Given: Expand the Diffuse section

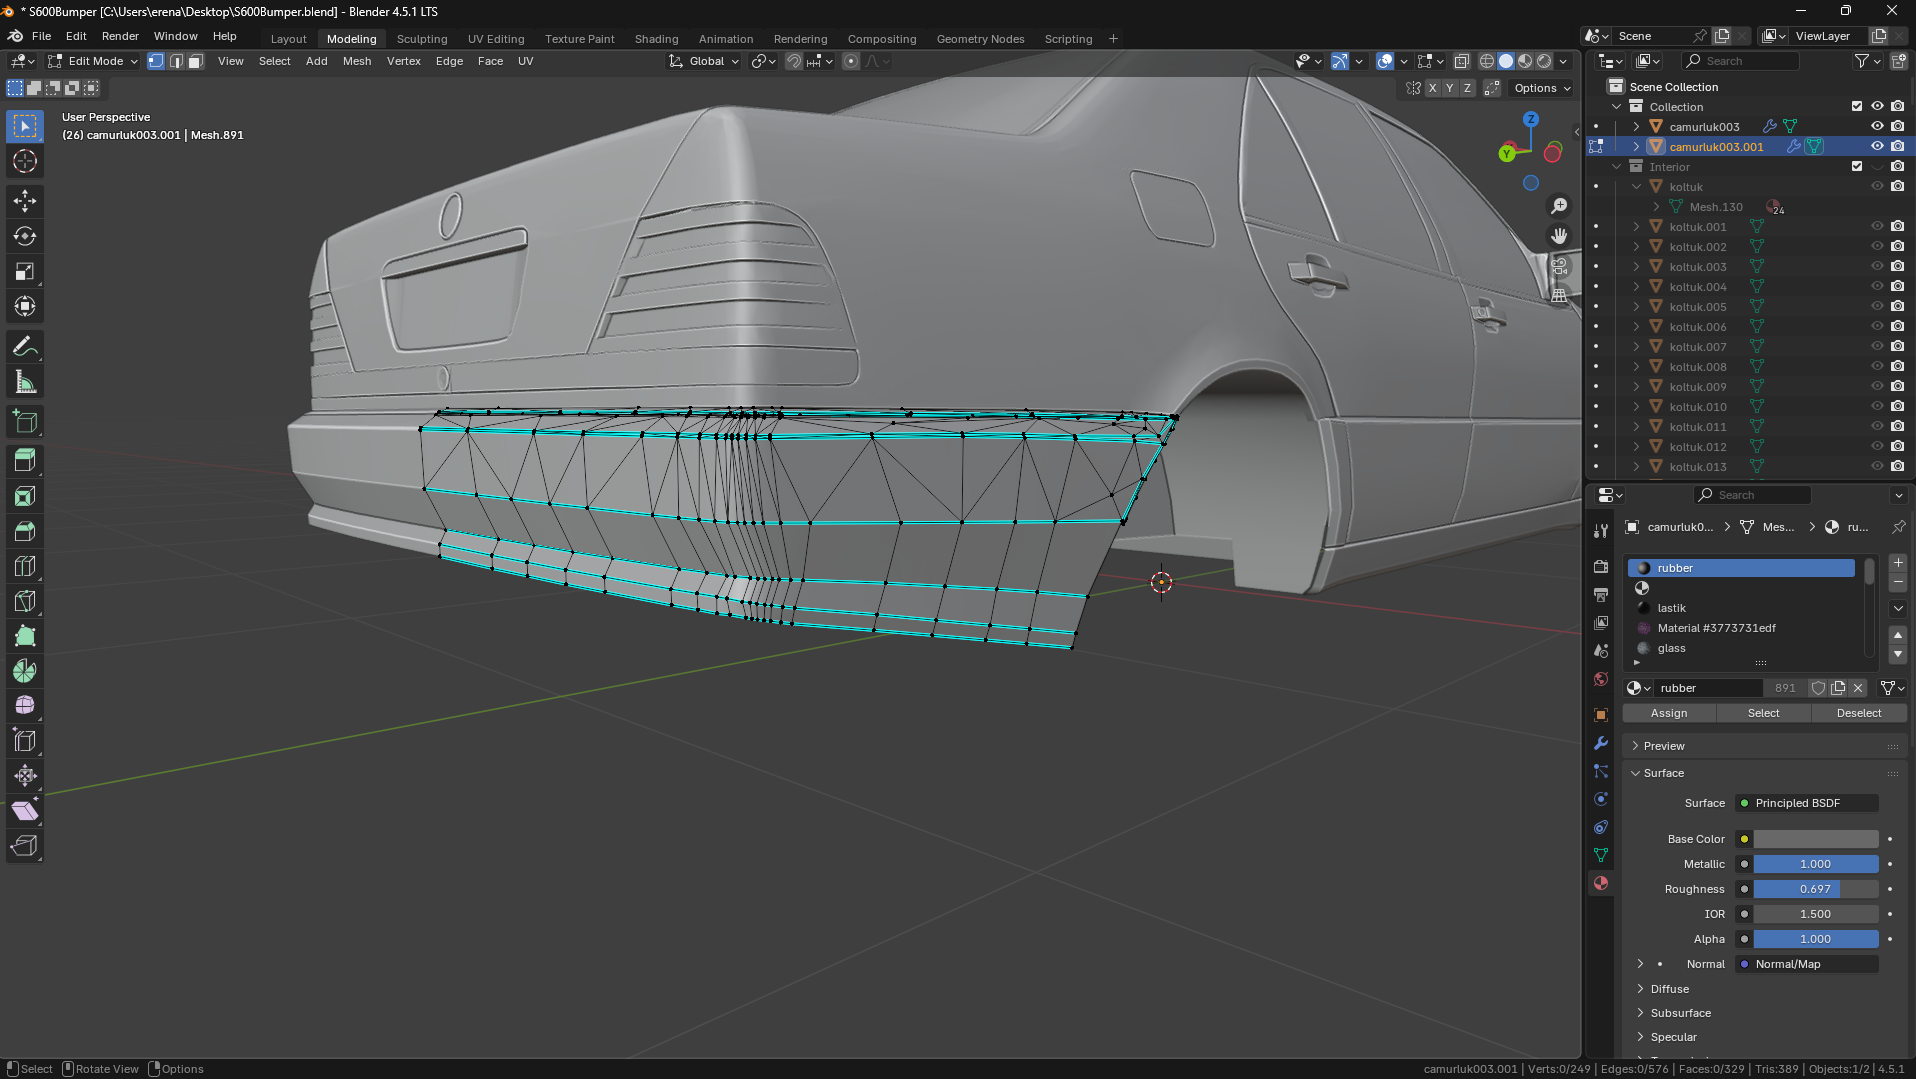Looking at the screenshot, I should 1669,988.
